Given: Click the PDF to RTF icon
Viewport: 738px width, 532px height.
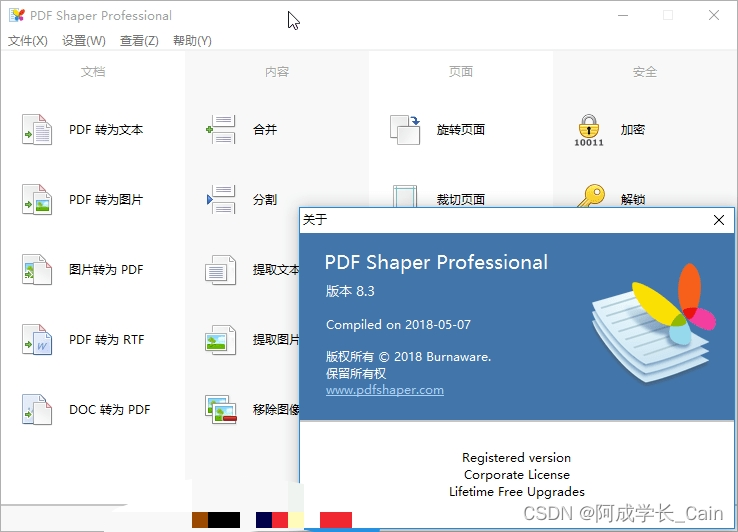Looking at the screenshot, I should click(37, 339).
